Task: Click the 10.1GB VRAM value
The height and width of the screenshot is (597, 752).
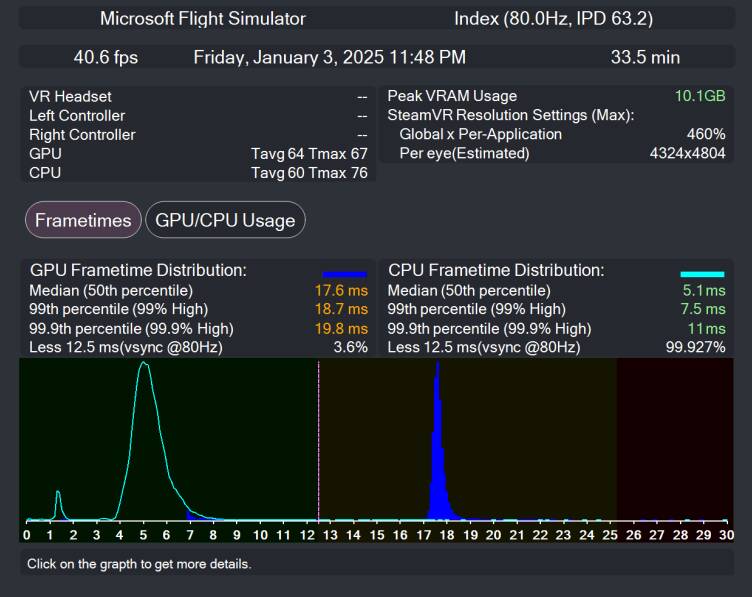Action: [x=700, y=96]
